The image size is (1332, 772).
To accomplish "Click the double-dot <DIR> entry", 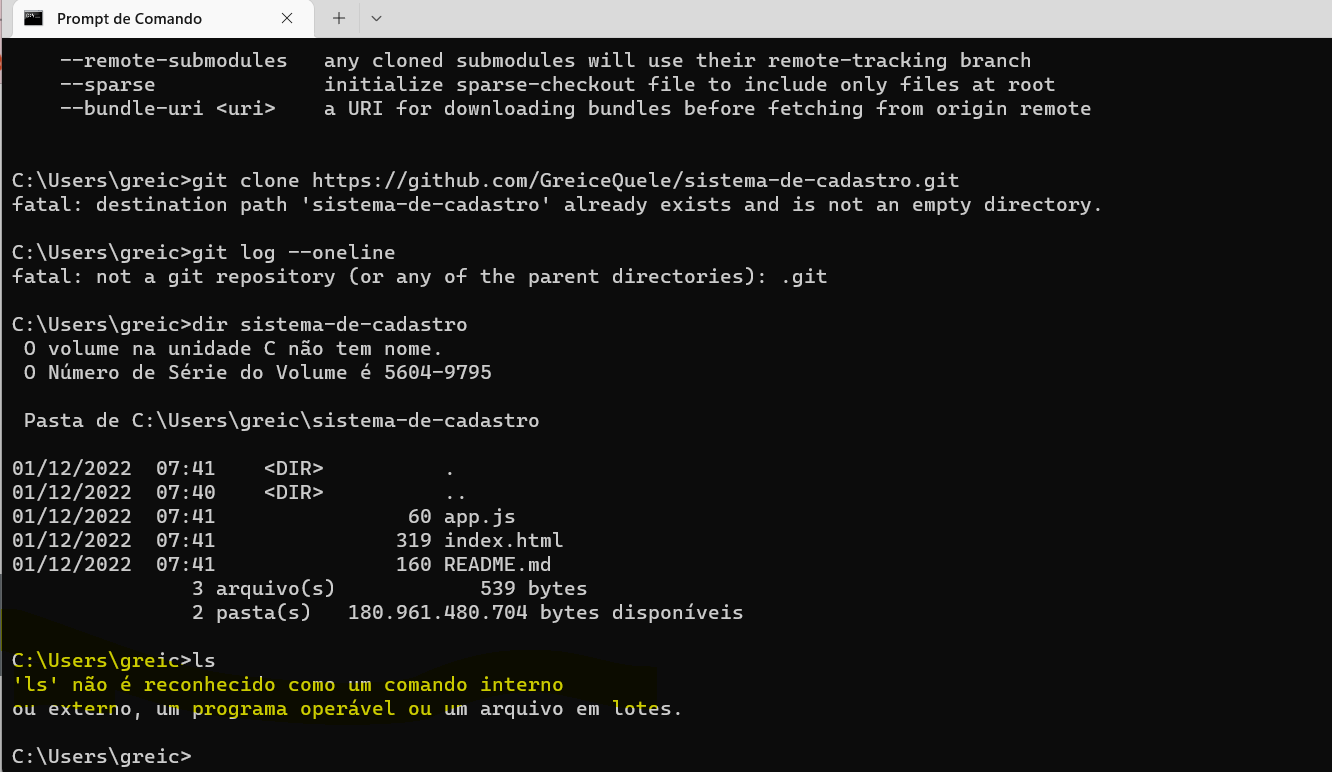I will tap(240, 493).
